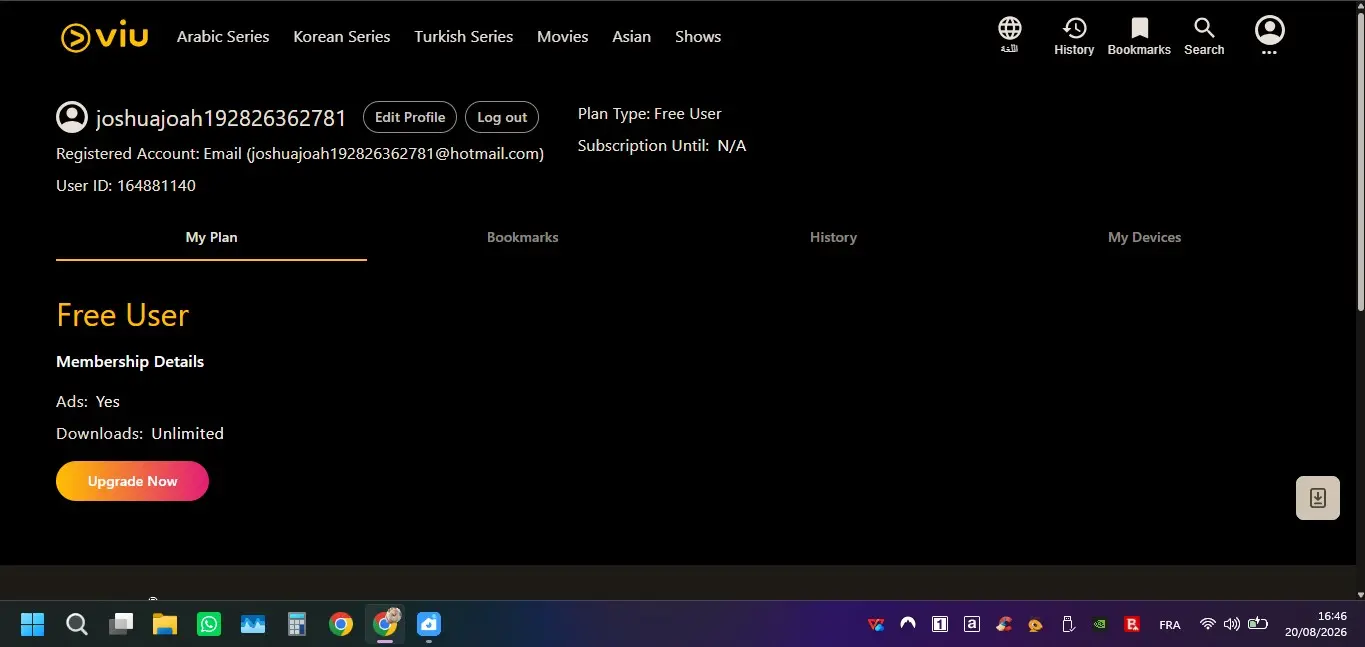Open the Shows section

tap(698, 36)
